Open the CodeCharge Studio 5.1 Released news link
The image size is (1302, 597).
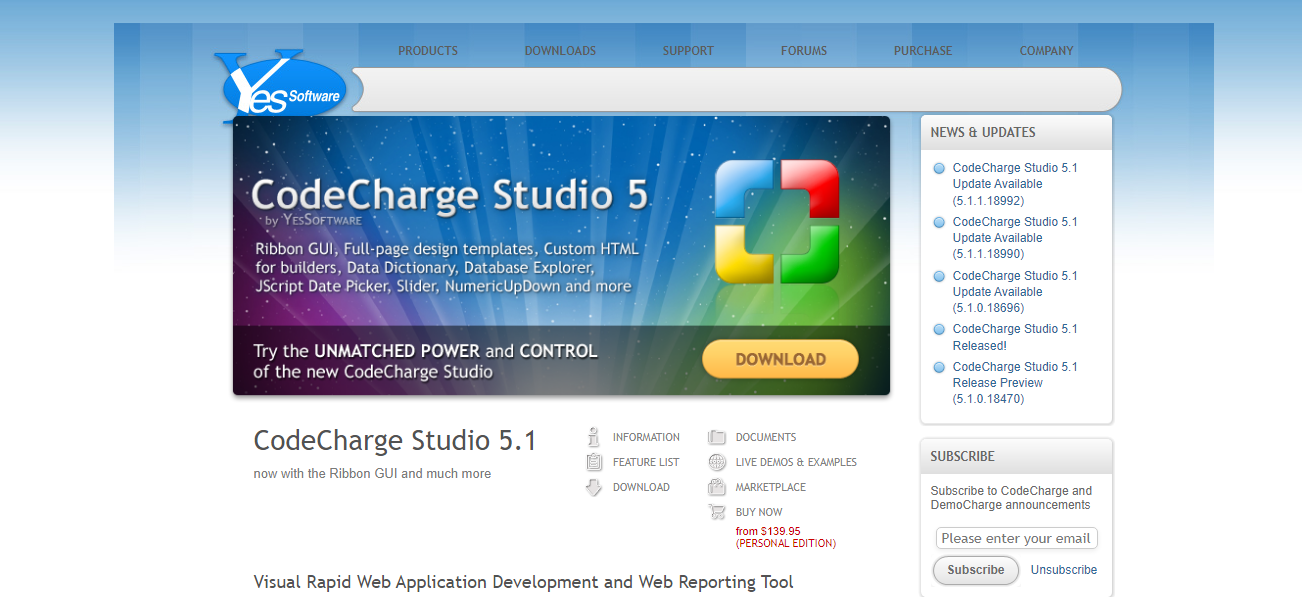click(1014, 337)
